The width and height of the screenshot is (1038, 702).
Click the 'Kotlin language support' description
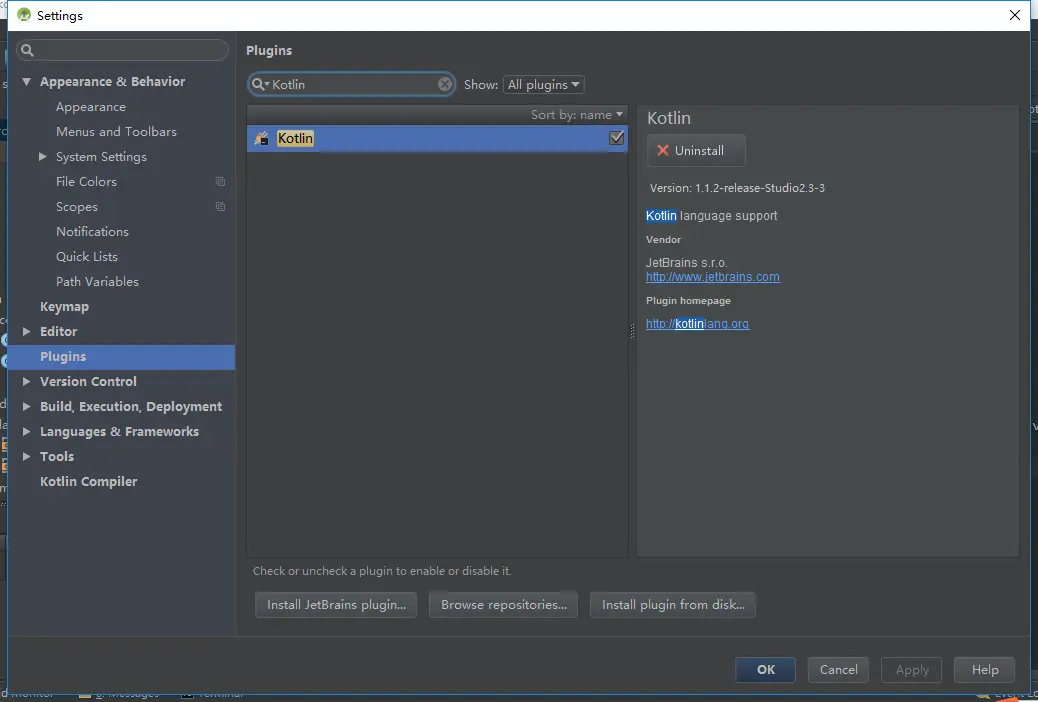tap(711, 216)
